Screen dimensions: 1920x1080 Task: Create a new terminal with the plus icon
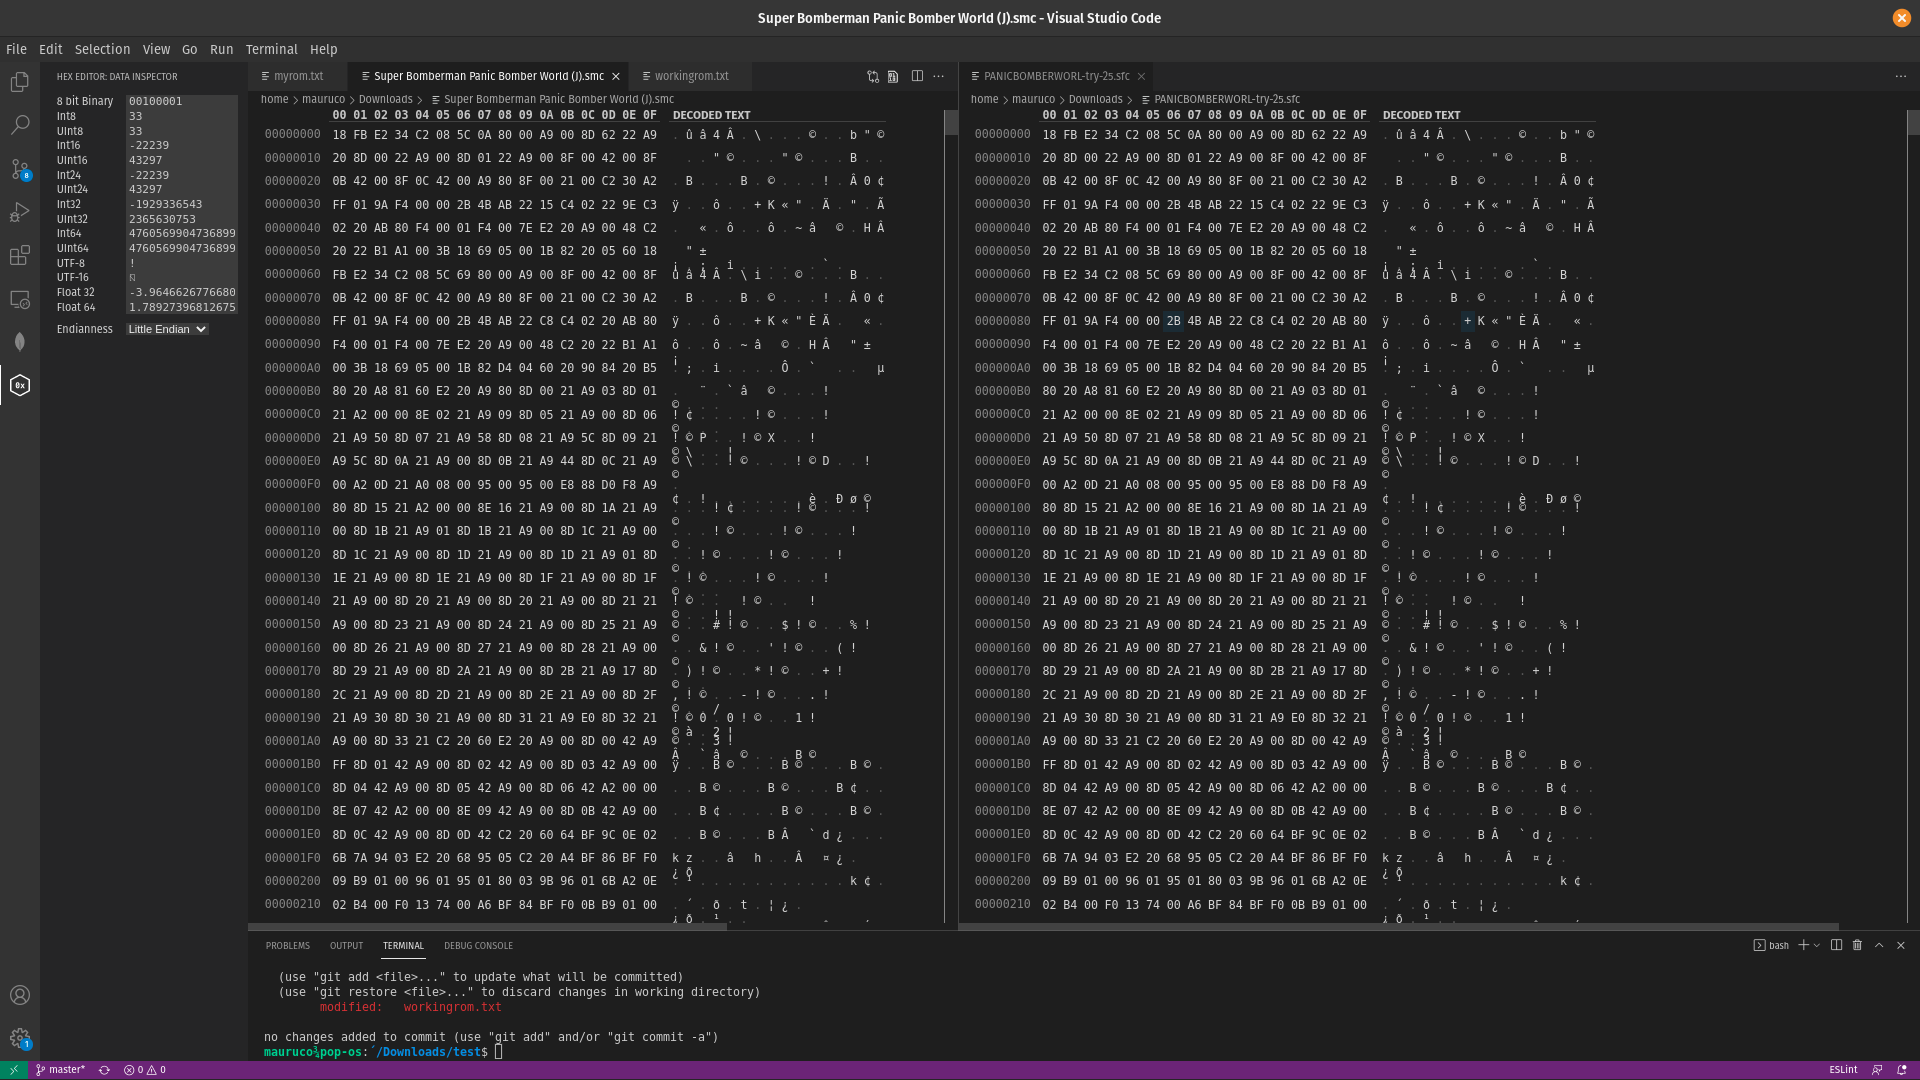tap(1802, 945)
